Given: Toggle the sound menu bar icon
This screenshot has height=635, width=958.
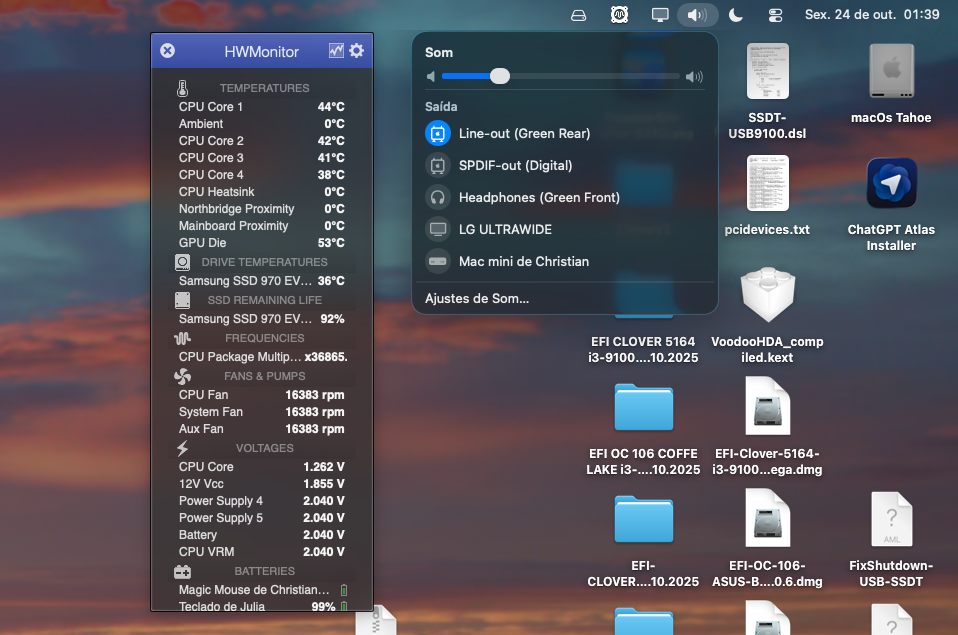Looking at the screenshot, I should click(x=697, y=15).
